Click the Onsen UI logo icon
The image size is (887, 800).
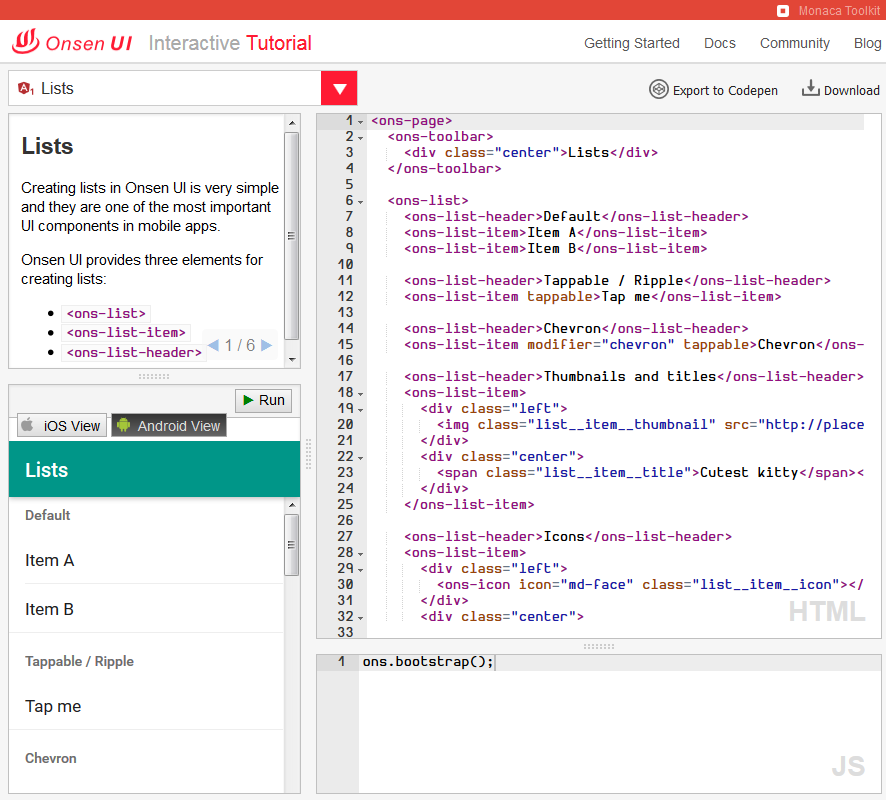coord(26,42)
